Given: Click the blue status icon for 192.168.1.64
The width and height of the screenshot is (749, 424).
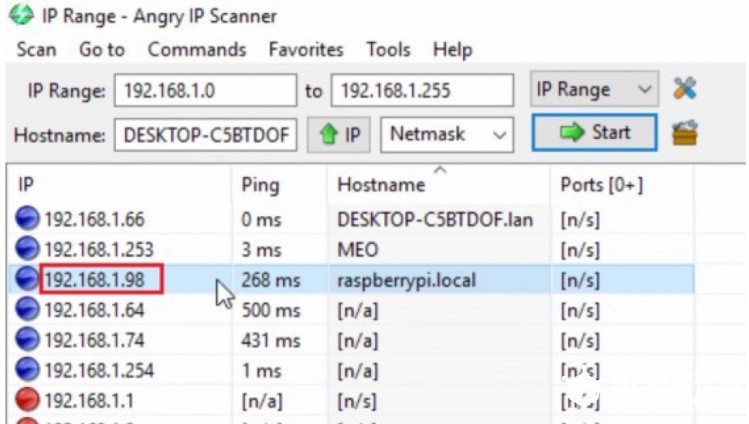Looking at the screenshot, I should tap(27, 309).
